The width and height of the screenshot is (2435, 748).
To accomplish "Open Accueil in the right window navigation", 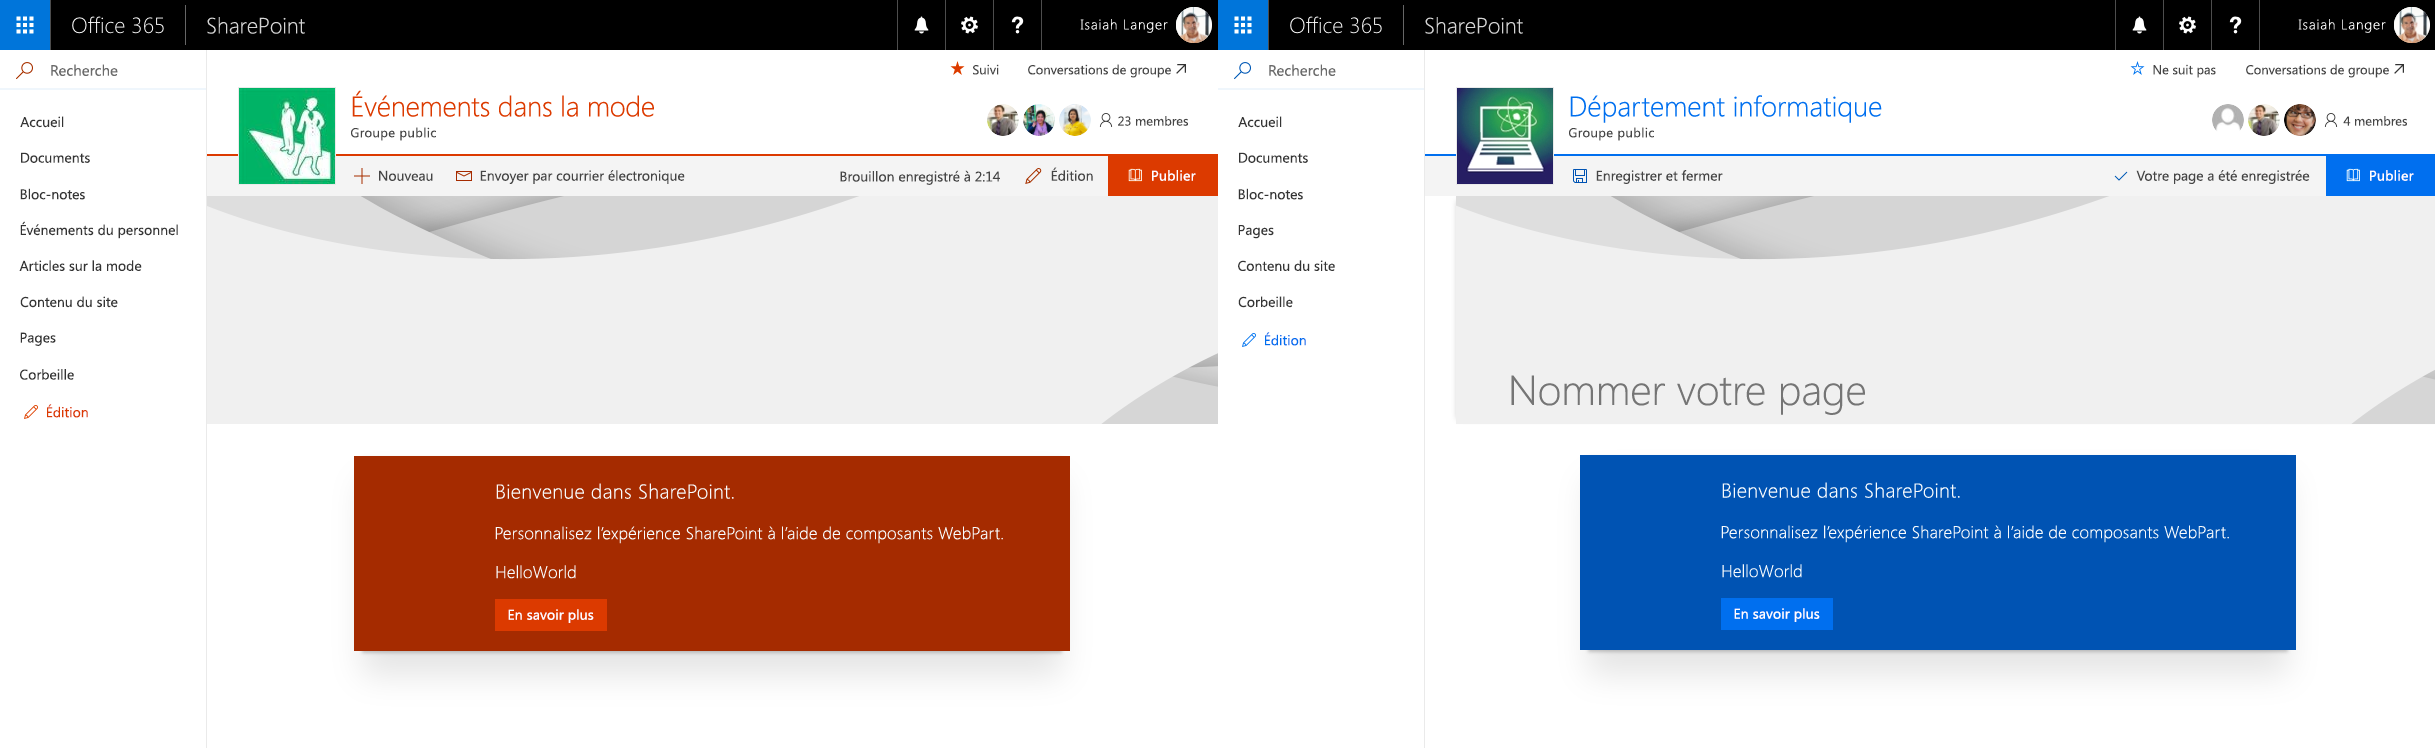I will click(x=1260, y=122).
